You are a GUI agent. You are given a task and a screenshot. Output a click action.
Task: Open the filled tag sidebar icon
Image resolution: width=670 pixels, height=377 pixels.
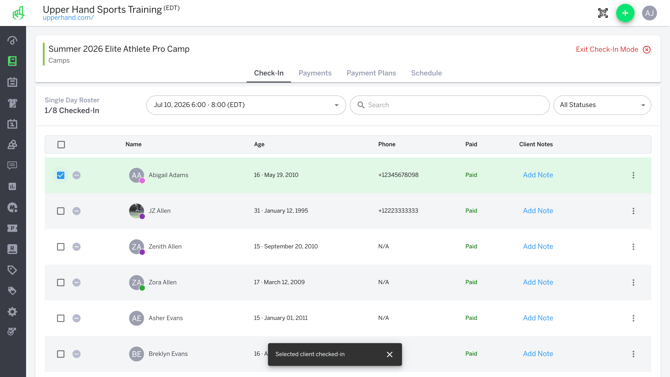[12, 291]
